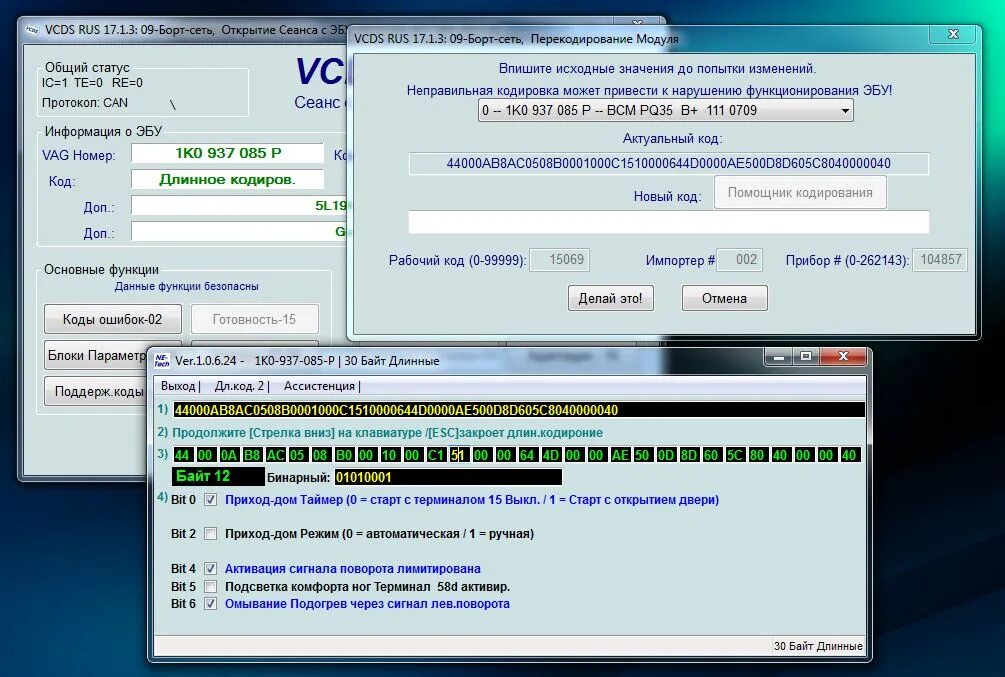
Task: Enable Bit 2 Приход-дом Режим checkbox
Action: (x=210, y=533)
